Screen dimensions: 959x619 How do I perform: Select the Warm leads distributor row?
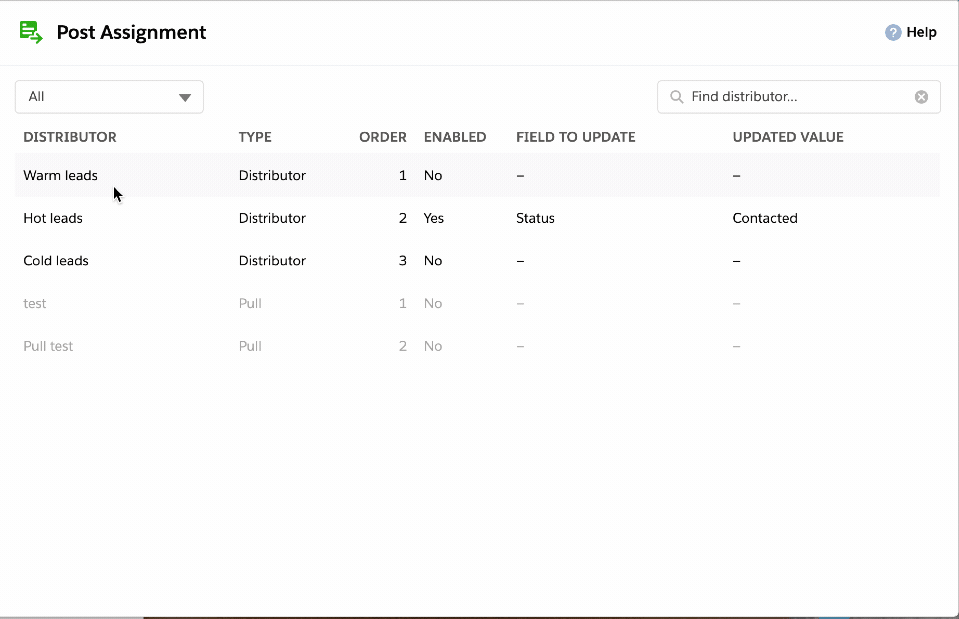(478, 176)
